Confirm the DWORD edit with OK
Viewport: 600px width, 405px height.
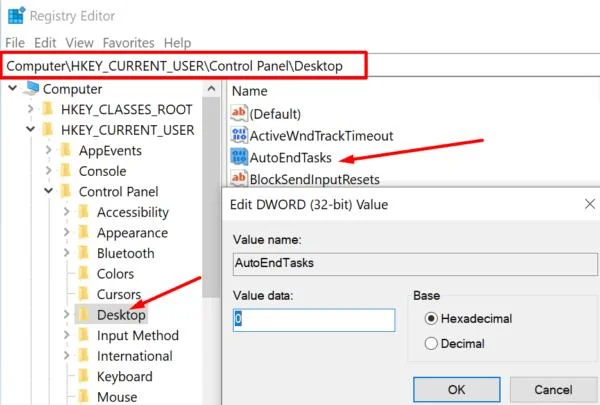[457, 390]
